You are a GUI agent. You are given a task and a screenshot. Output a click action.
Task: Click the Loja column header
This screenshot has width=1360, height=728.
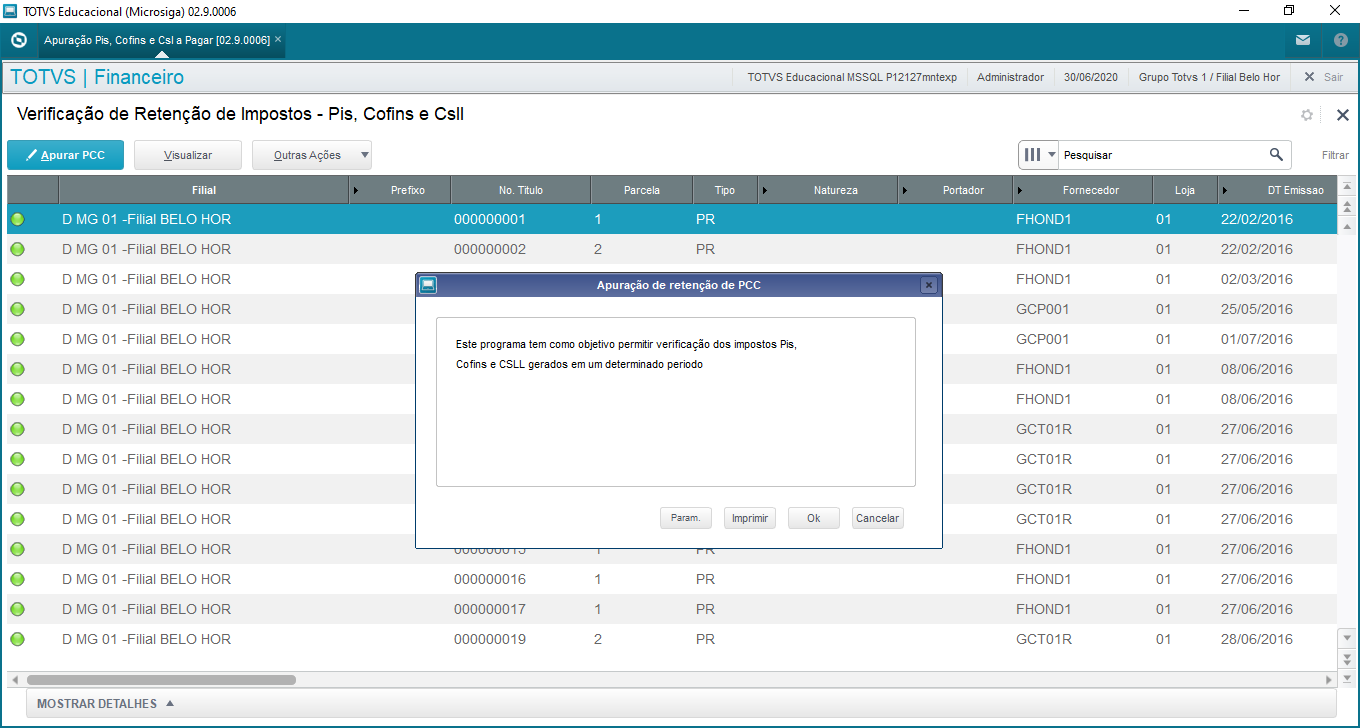[x=1185, y=190]
